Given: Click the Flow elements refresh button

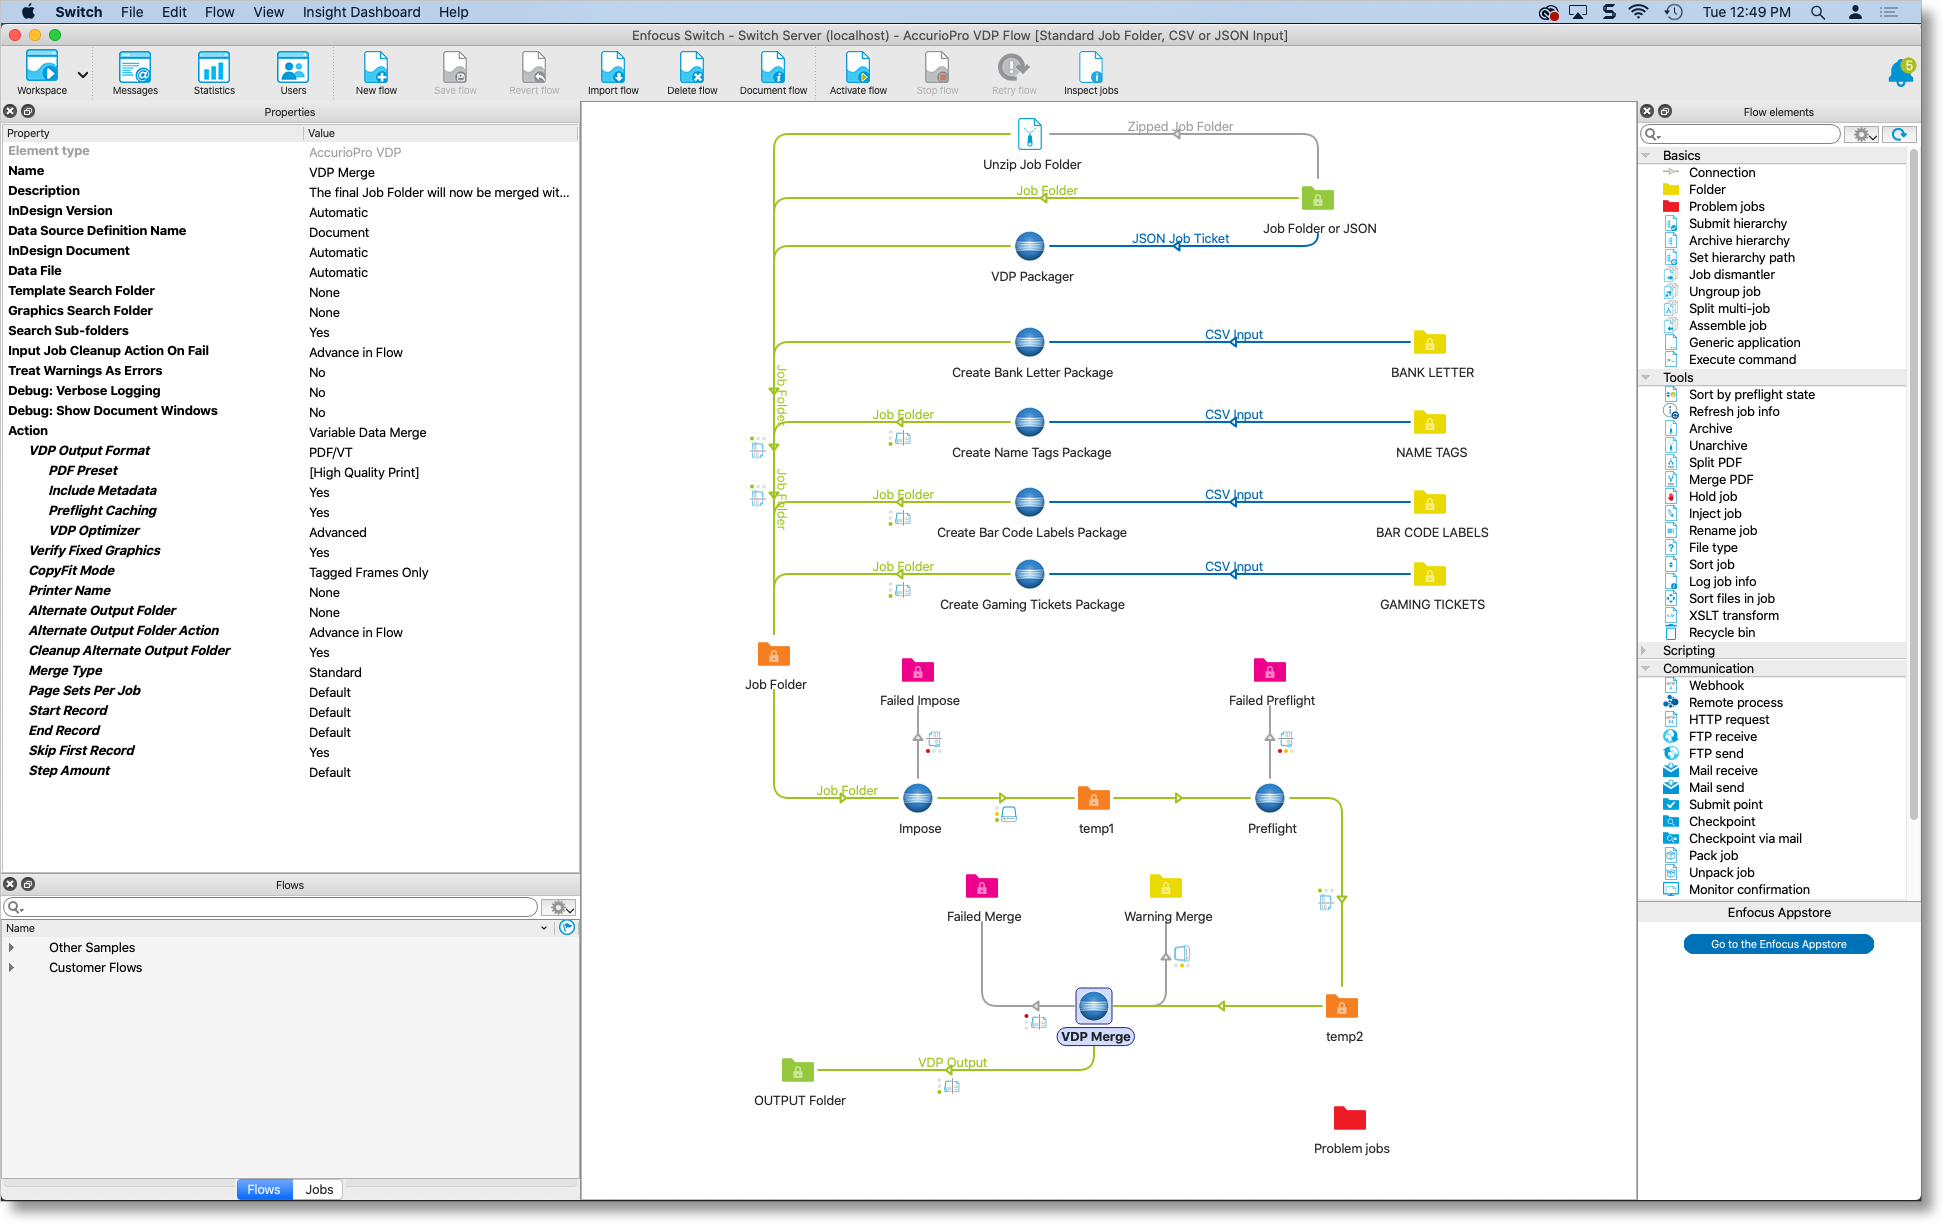Looking at the screenshot, I should [x=1899, y=134].
